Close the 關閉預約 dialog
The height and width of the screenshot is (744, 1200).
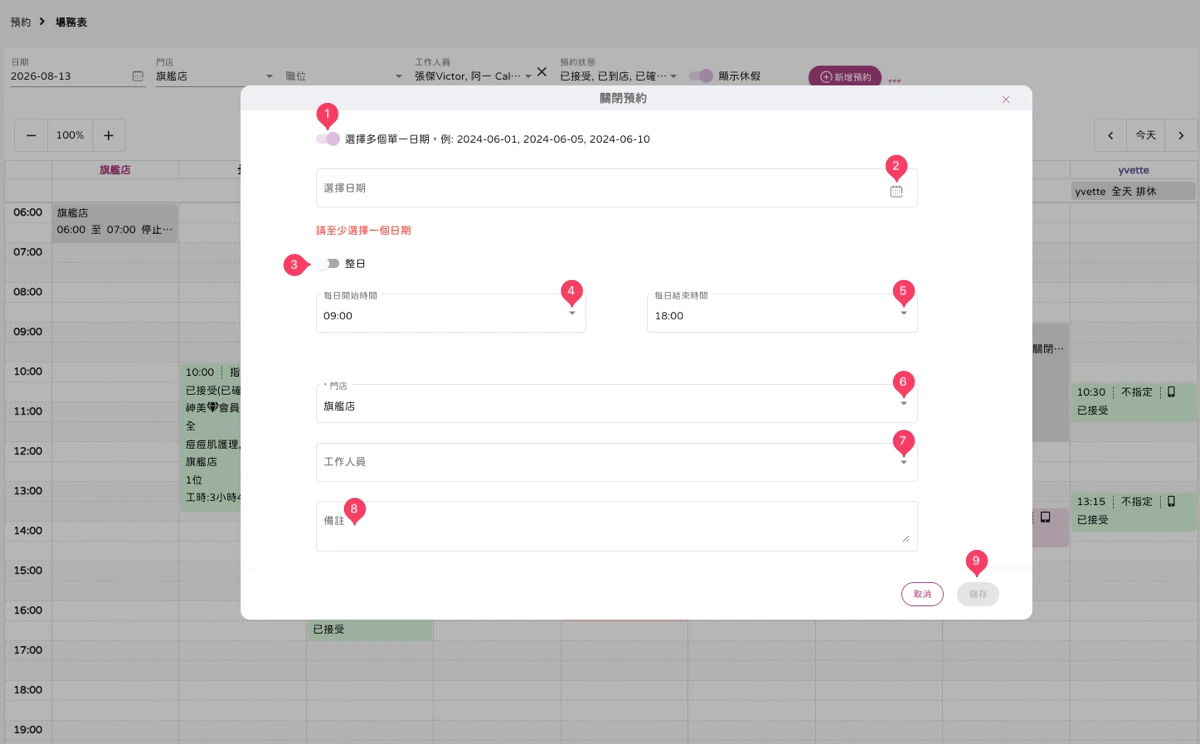click(1006, 99)
